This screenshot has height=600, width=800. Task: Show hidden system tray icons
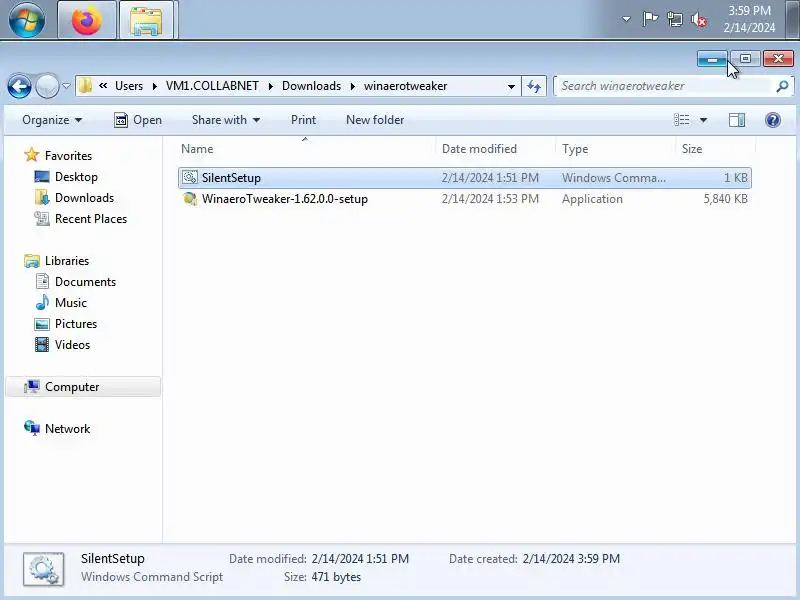click(626, 19)
